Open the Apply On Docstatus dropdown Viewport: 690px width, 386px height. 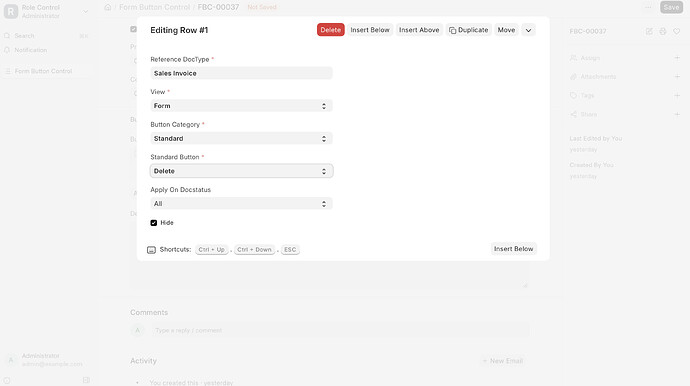click(x=241, y=203)
